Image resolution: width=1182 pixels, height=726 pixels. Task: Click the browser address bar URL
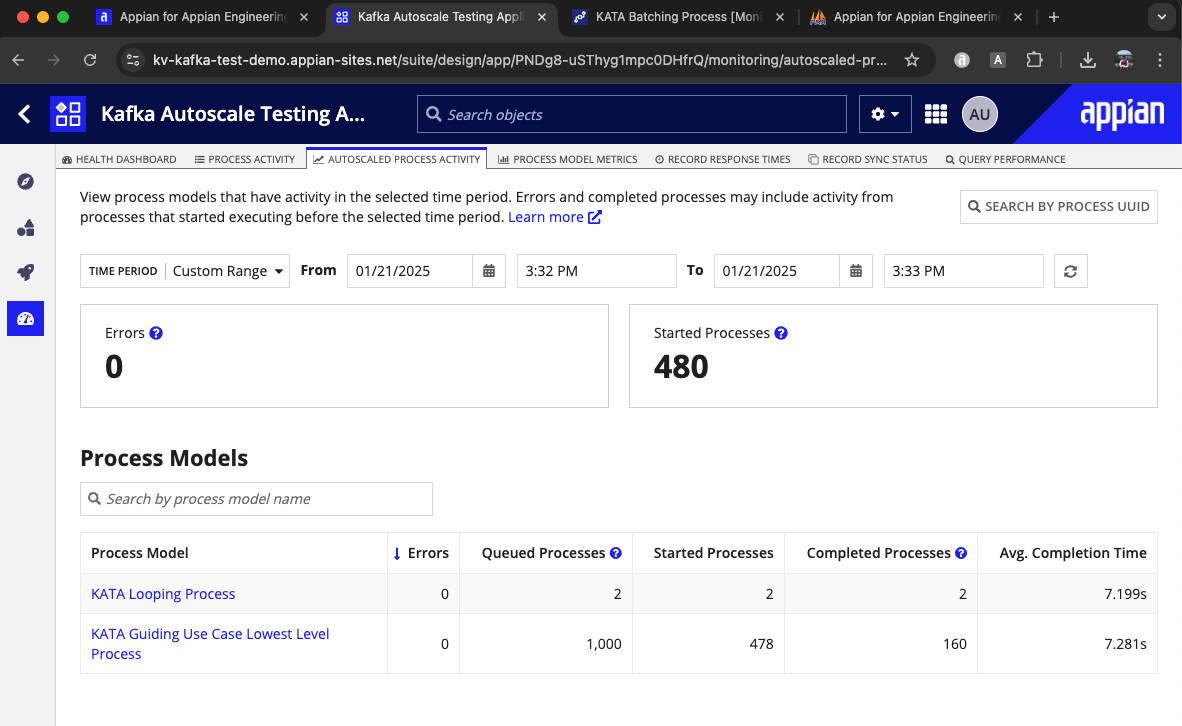(519, 60)
